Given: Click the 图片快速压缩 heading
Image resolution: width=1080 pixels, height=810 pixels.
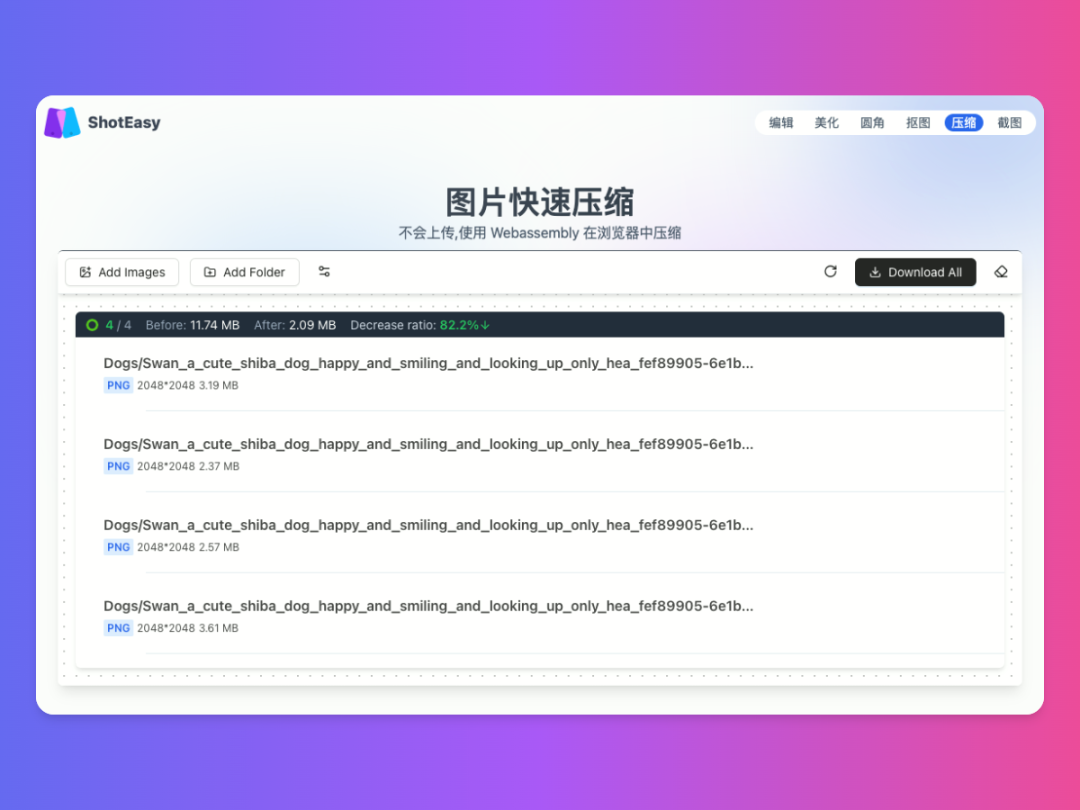Looking at the screenshot, I should [x=540, y=202].
